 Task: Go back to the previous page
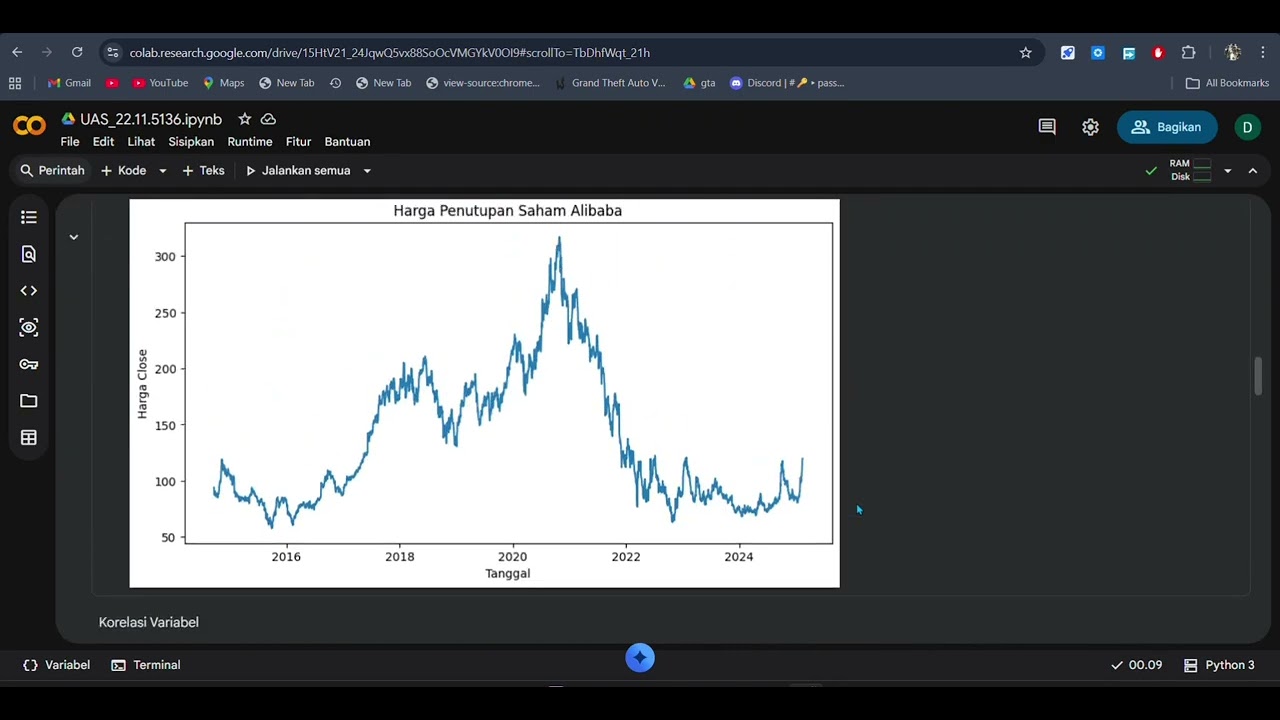(x=17, y=53)
